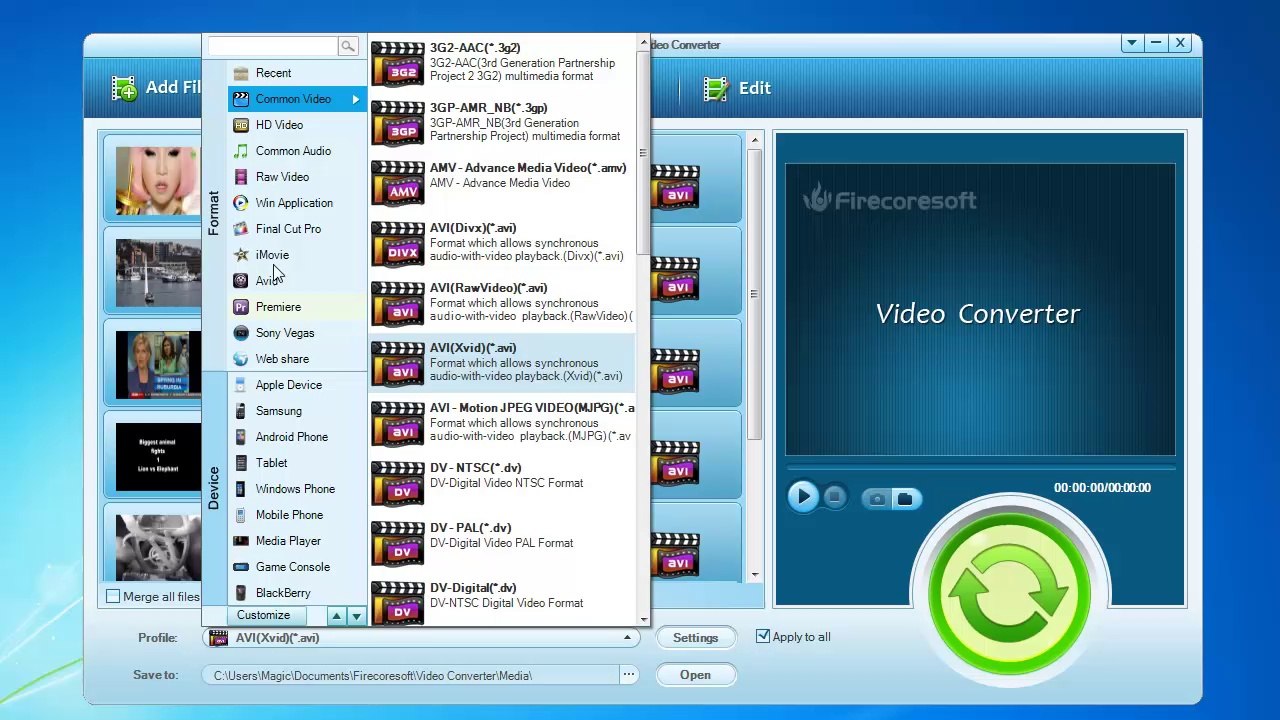Image resolution: width=1280 pixels, height=720 pixels.
Task: Click the HD Video category icon
Action: tap(240, 125)
